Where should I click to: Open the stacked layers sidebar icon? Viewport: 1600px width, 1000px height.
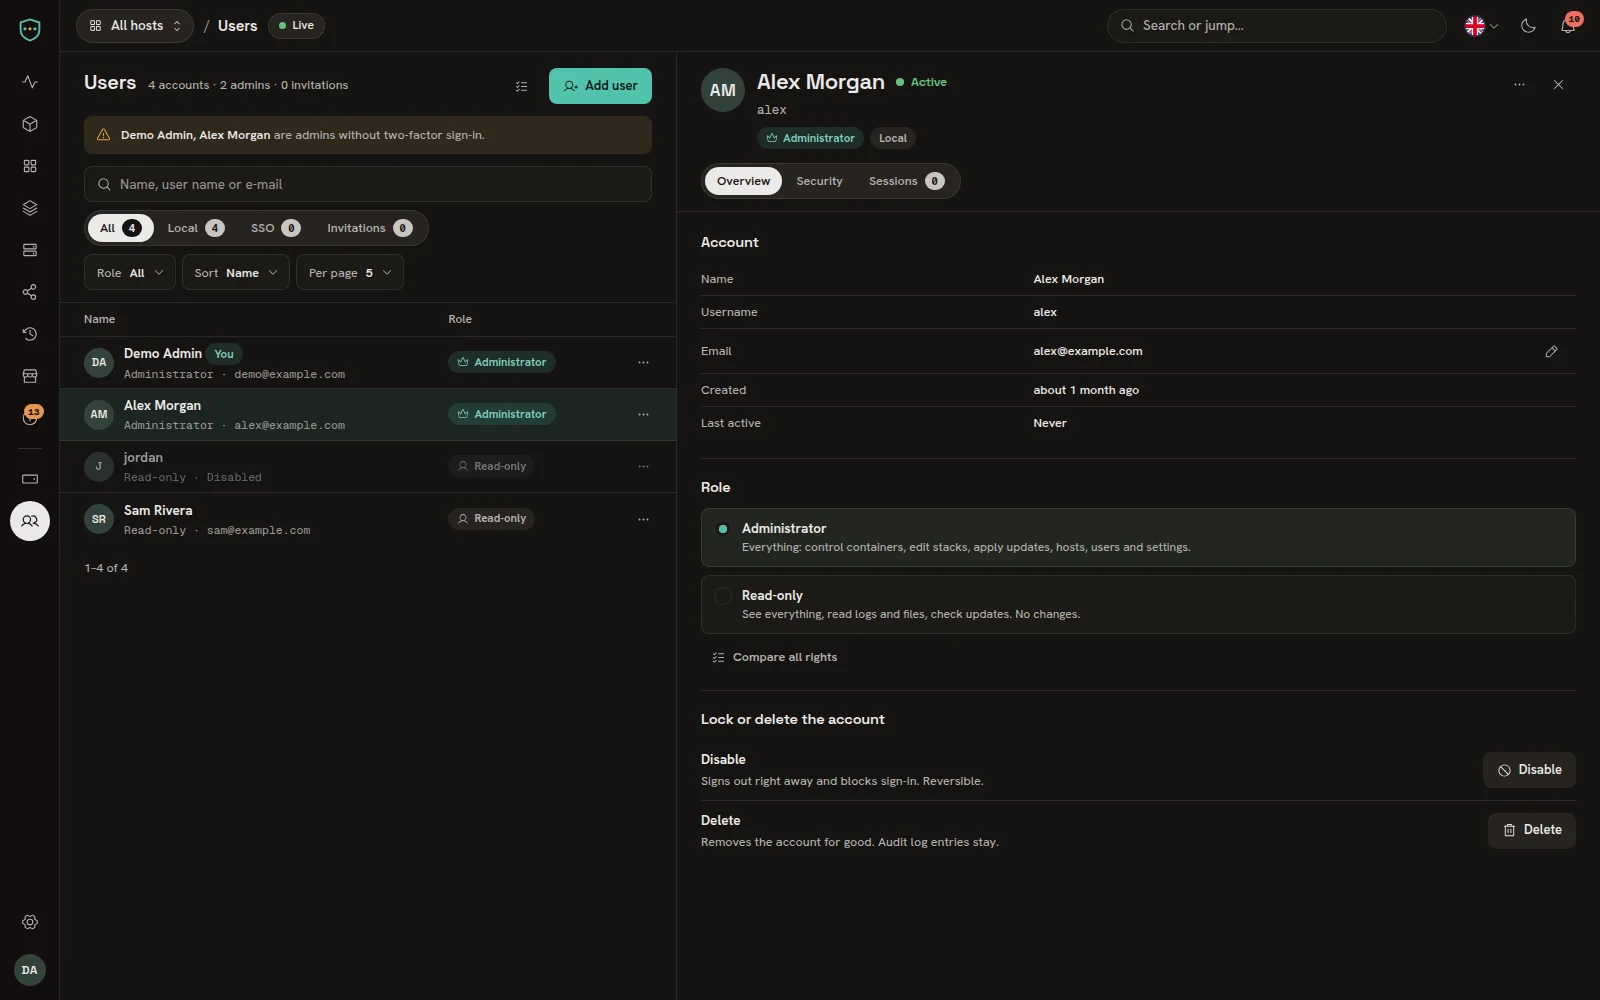[30, 208]
